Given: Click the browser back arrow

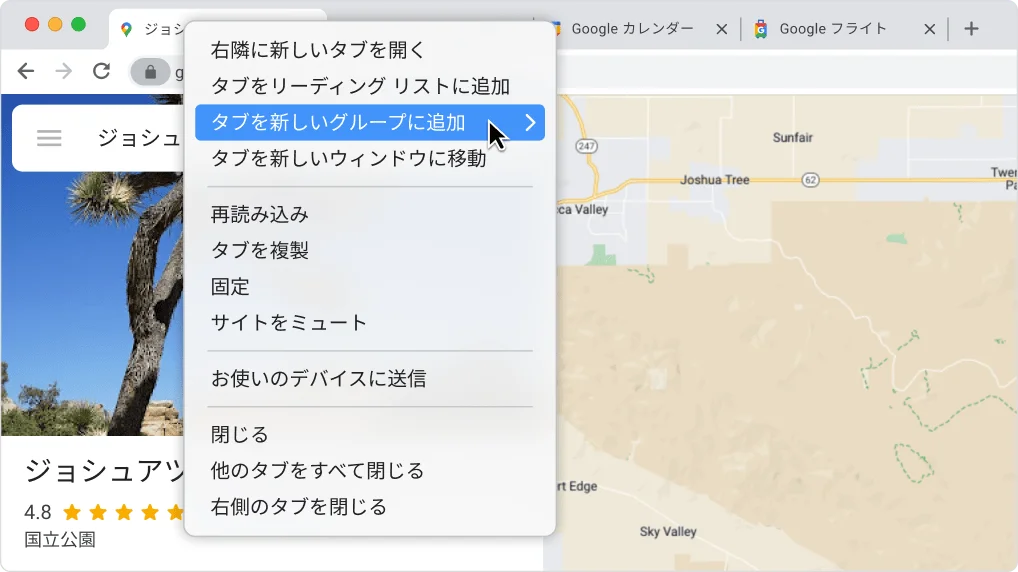Looking at the screenshot, I should click(26, 71).
